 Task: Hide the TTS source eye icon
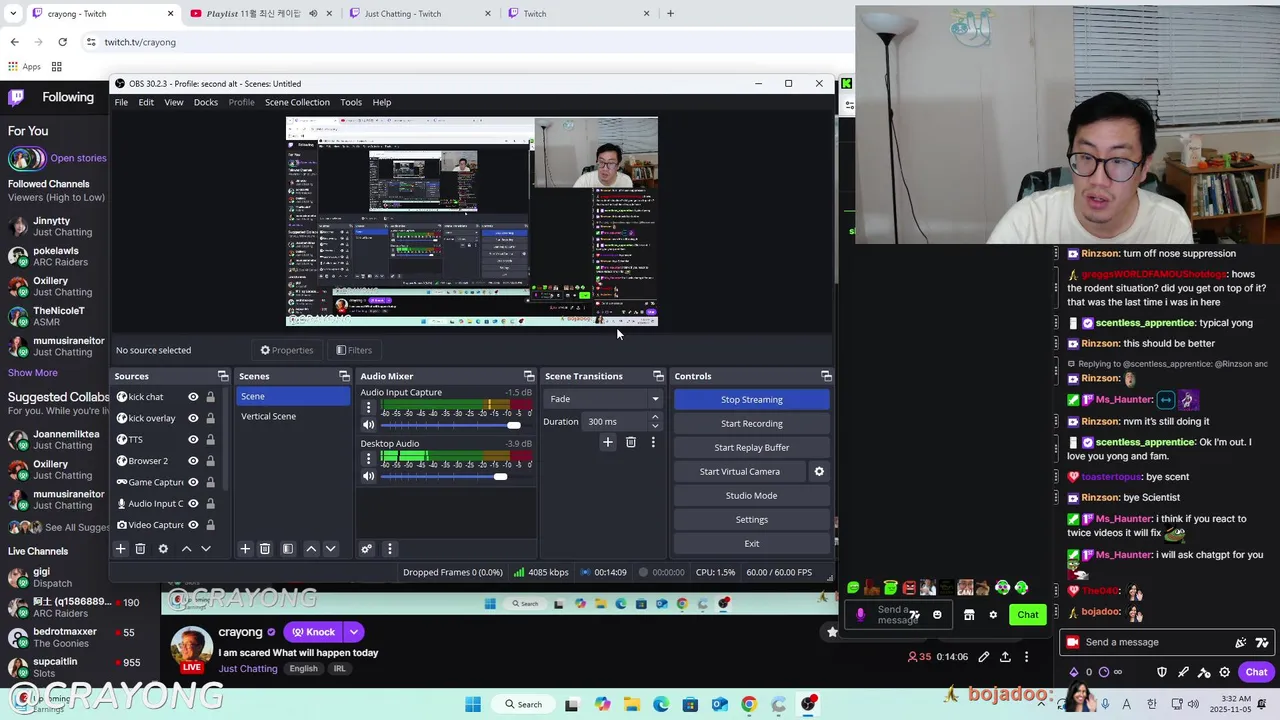(193, 439)
